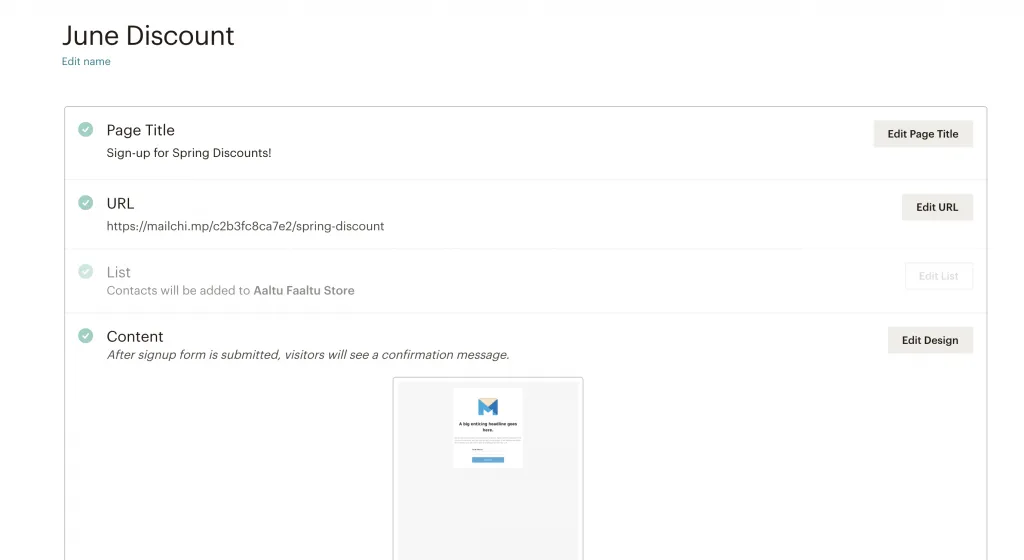The height and width of the screenshot is (560, 1024).
Task: Click the Content section checkmark icon
Action: [86, 335]
